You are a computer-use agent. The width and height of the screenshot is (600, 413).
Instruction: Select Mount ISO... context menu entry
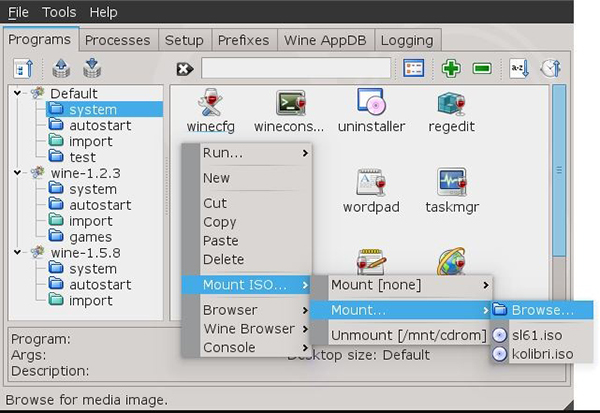247,285
